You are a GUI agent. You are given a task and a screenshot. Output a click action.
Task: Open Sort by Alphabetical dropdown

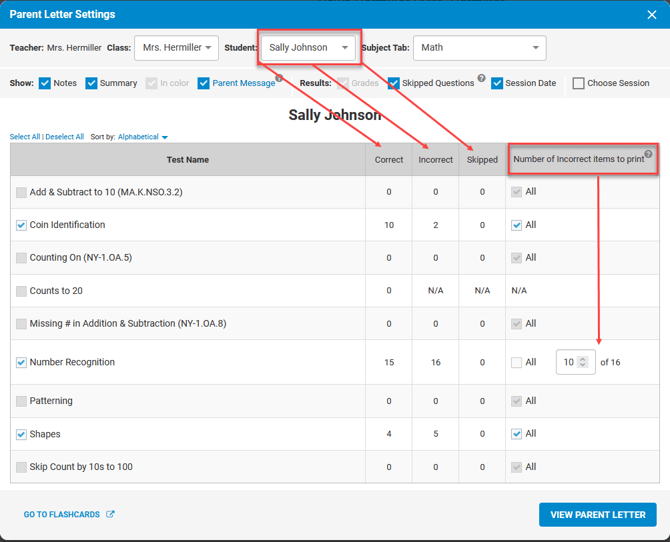[143, 137]
